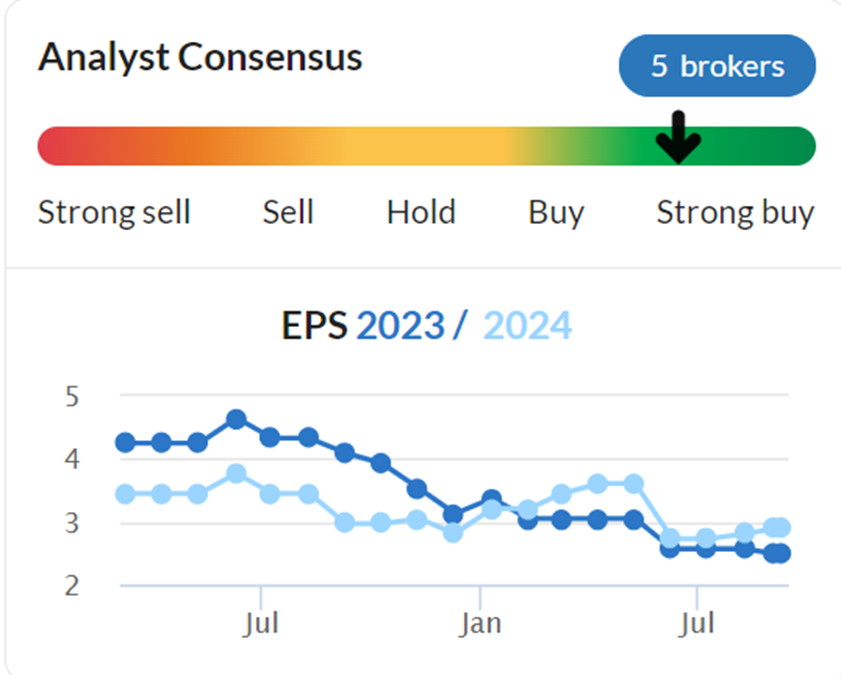Viewport: 841px width, 675px height.
Task: Click the first dark blue data point
Action: tap(126, 443)
